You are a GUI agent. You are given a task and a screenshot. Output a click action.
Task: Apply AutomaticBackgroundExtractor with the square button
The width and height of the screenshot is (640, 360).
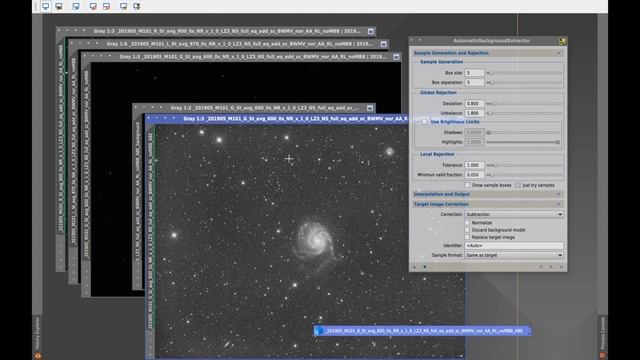click(x=424, y=267)
